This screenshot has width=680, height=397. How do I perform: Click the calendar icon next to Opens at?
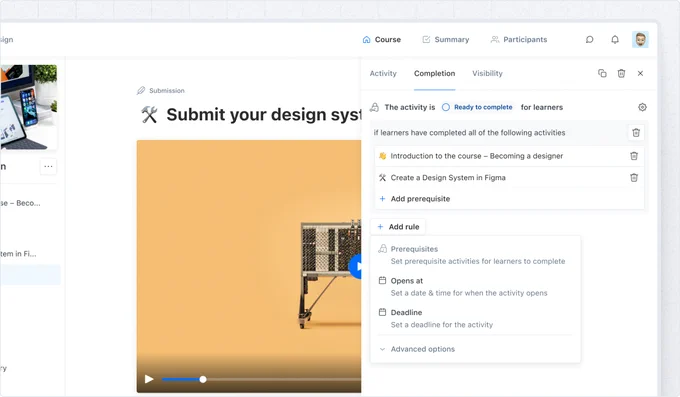pos(382,280)
